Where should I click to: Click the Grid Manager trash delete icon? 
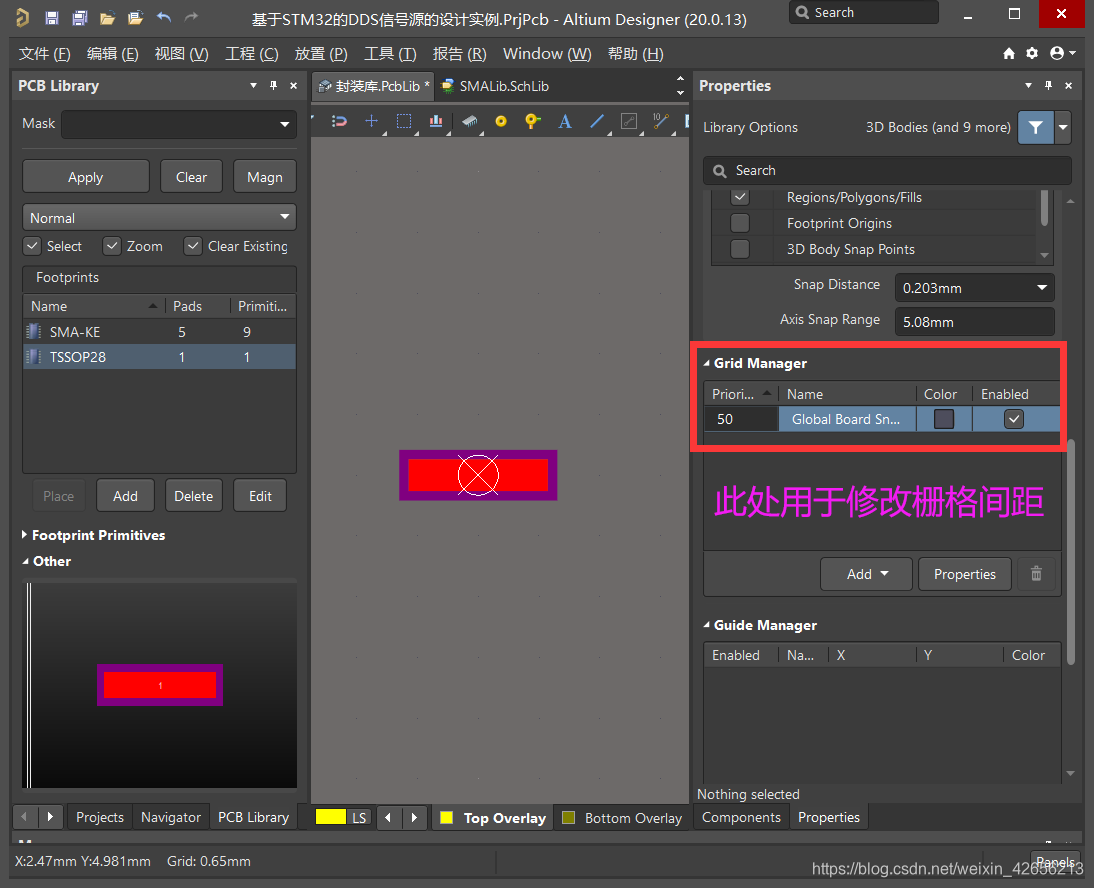[x=1036, y=574]
